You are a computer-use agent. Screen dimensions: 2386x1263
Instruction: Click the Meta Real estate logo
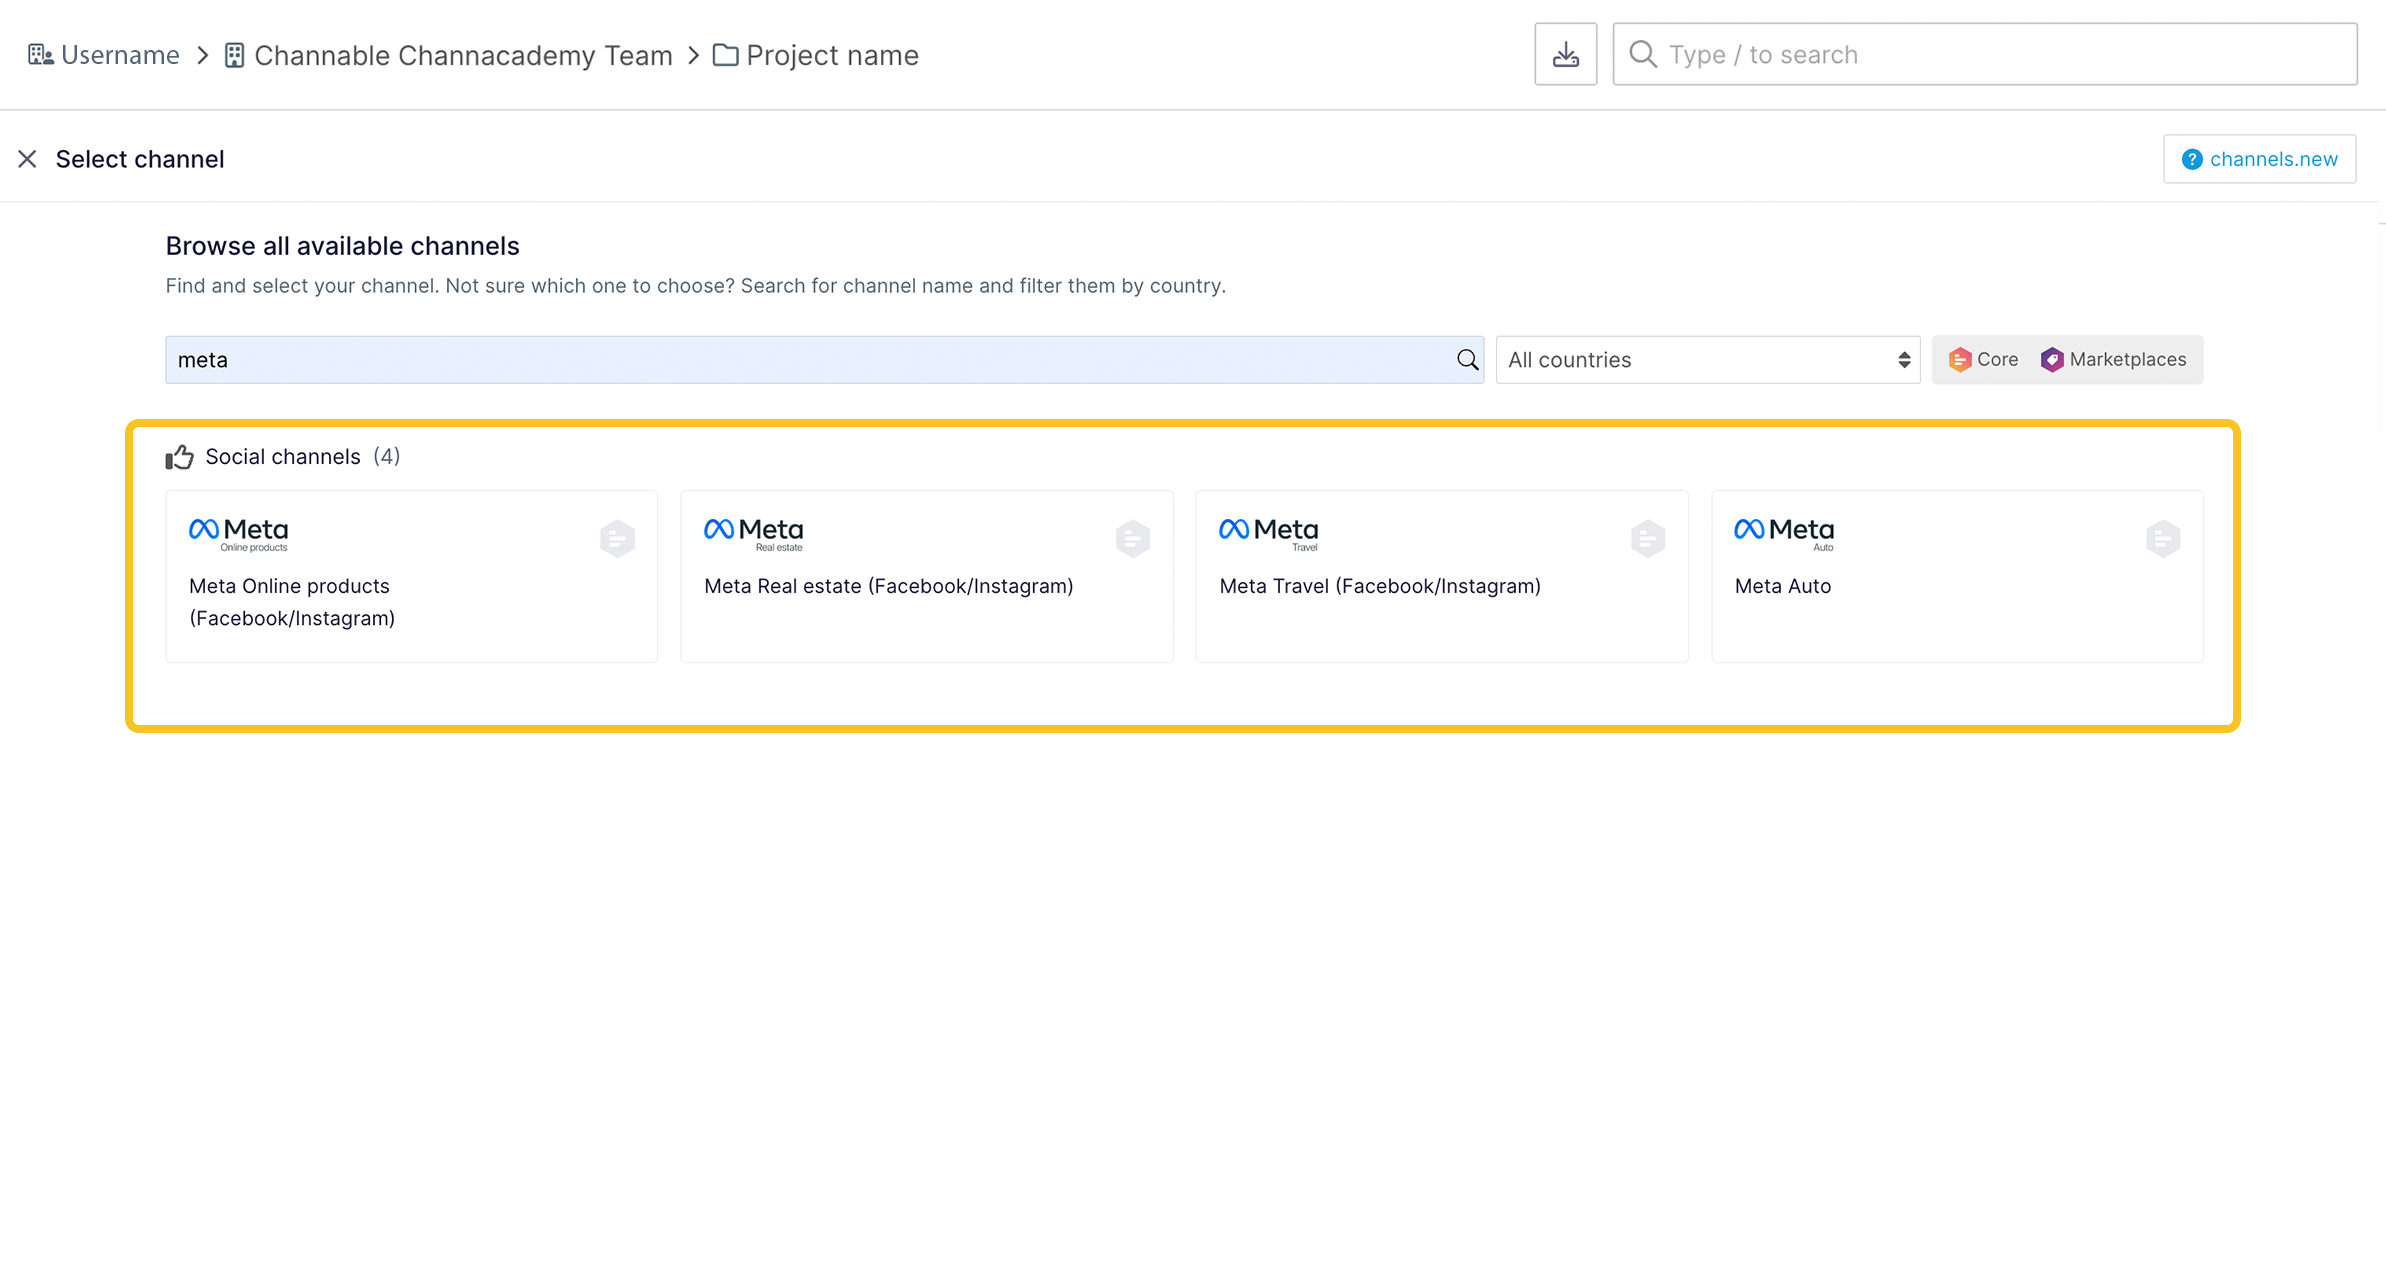(x=754, y=534)
